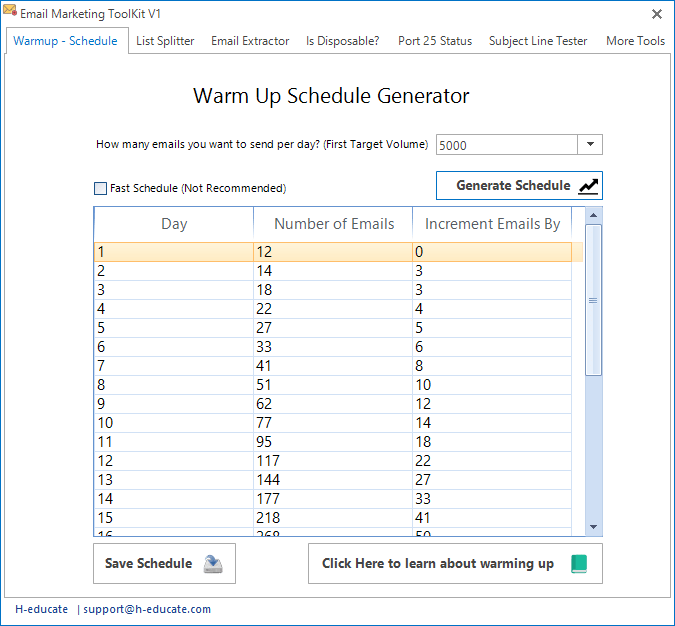675x626 pixels.
Task: Click the scrollbar up arrow
Action: [x=594, y=215]
